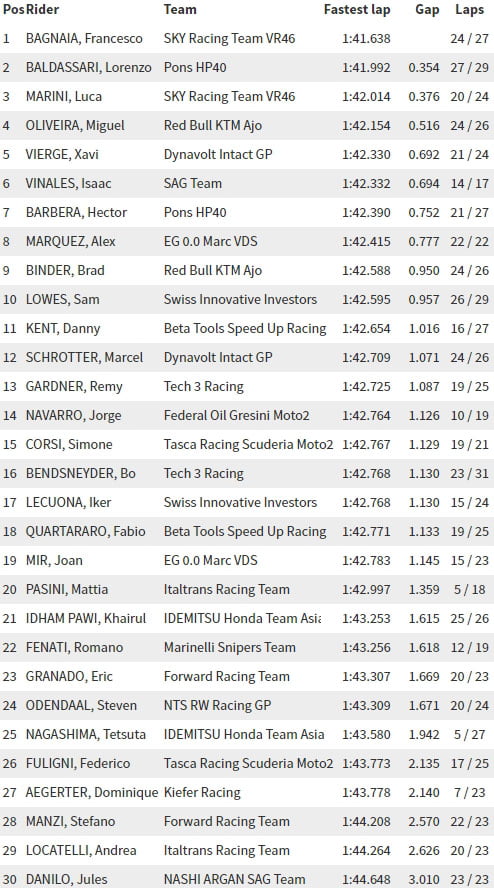Click fastest lap time 1:41.638
The height and width of the screenshot is (888, 494).
(366, 39)
